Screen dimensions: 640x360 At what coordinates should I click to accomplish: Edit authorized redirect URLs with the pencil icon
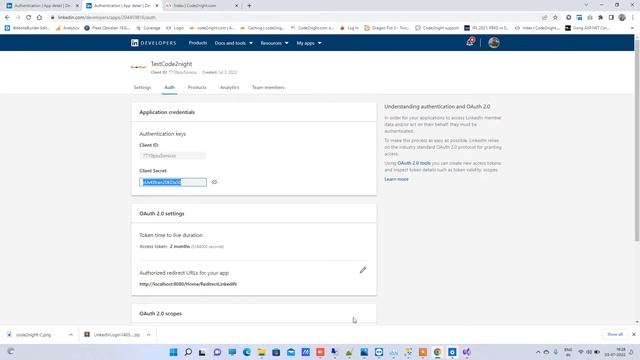[363, 270]
